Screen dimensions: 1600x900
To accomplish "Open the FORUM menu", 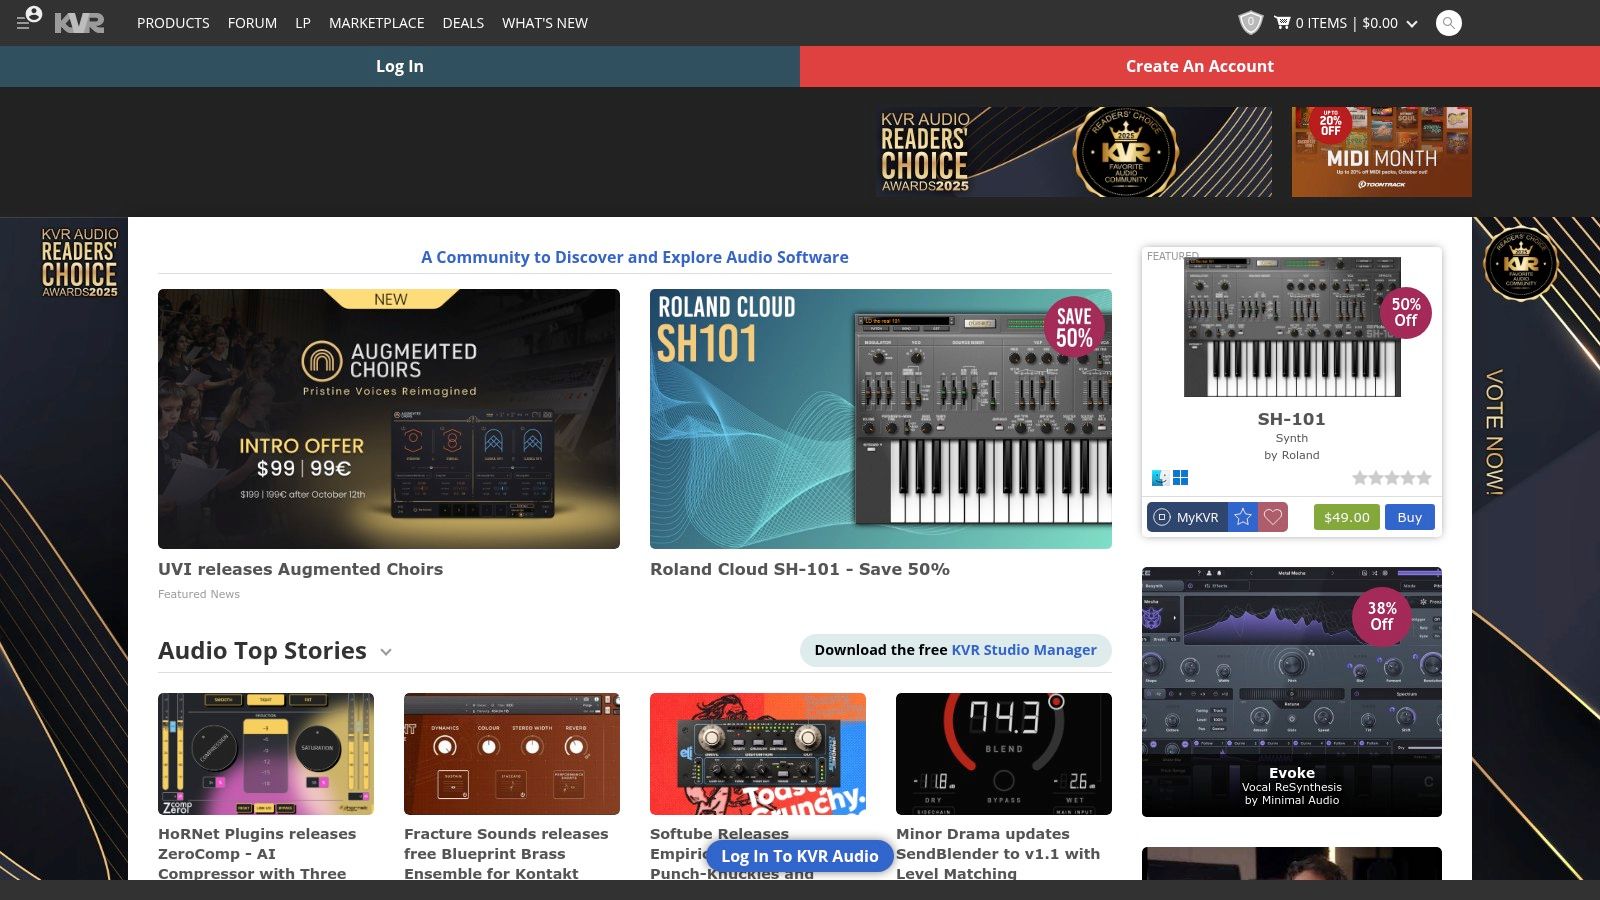I will click(252, 23).
